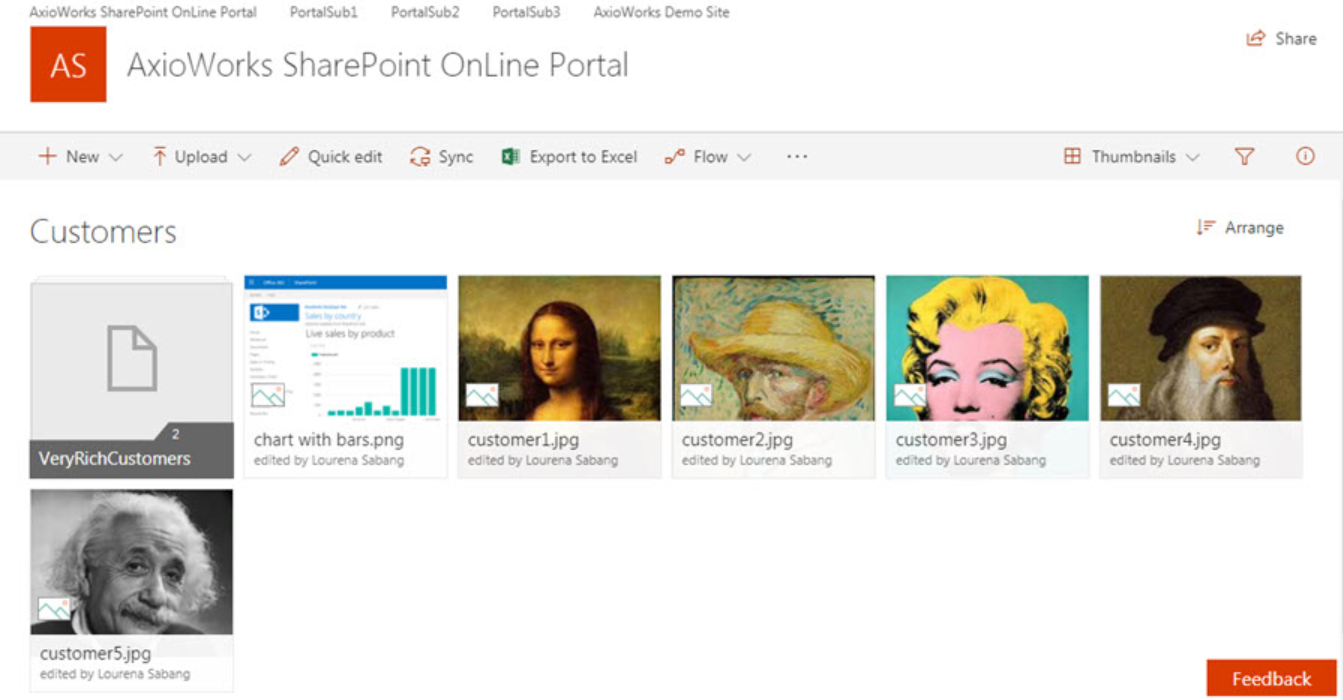
Task: Click the plus icon beside New
Action: (x=47, y=156)
